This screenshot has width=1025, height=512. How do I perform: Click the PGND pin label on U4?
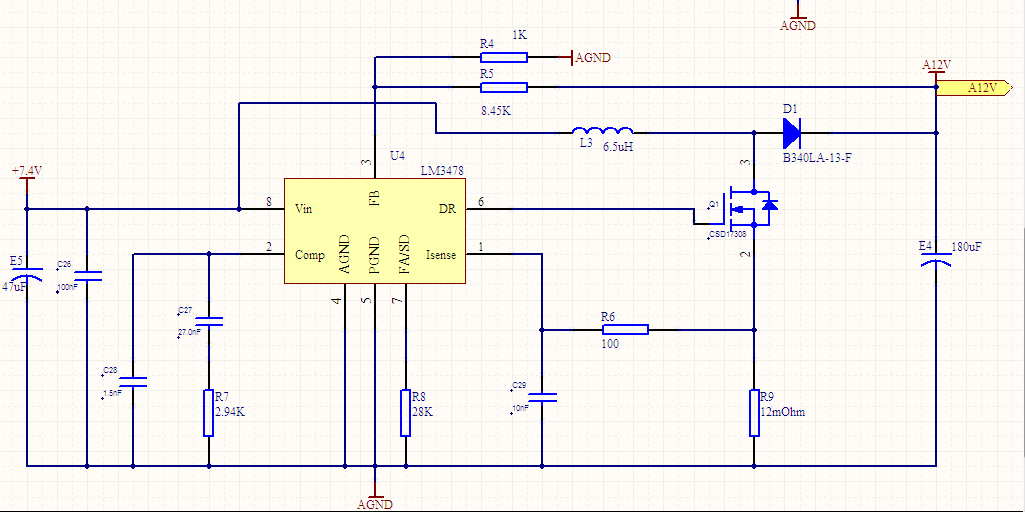pyautogui.click(x=375, y=256)
